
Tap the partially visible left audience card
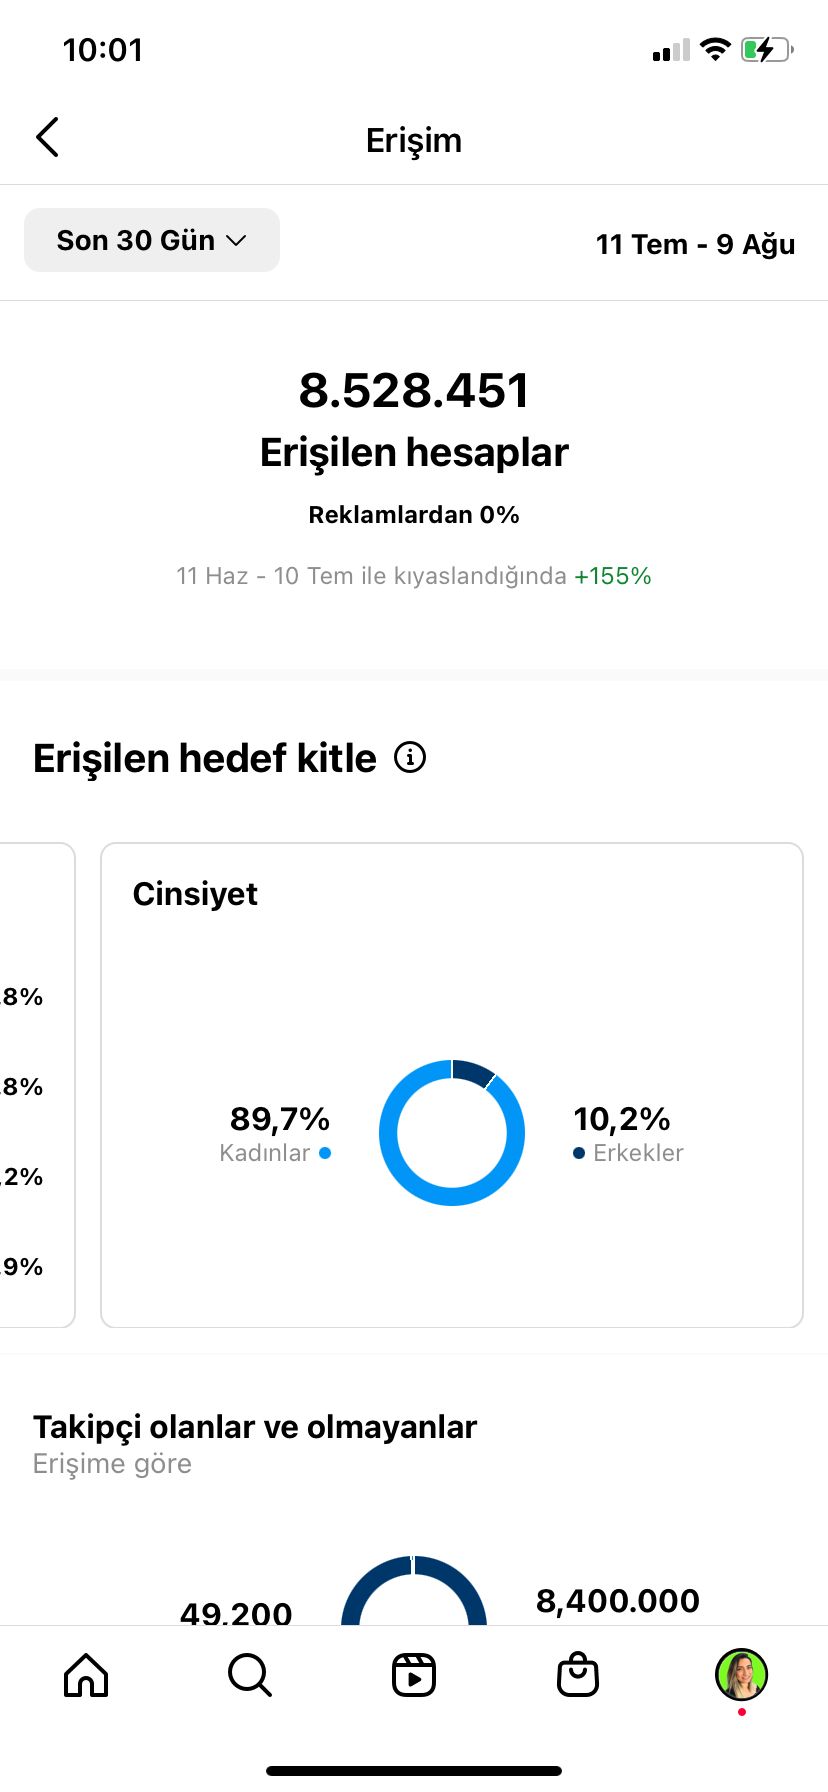pyautogui.click(x=37, y=1085)
